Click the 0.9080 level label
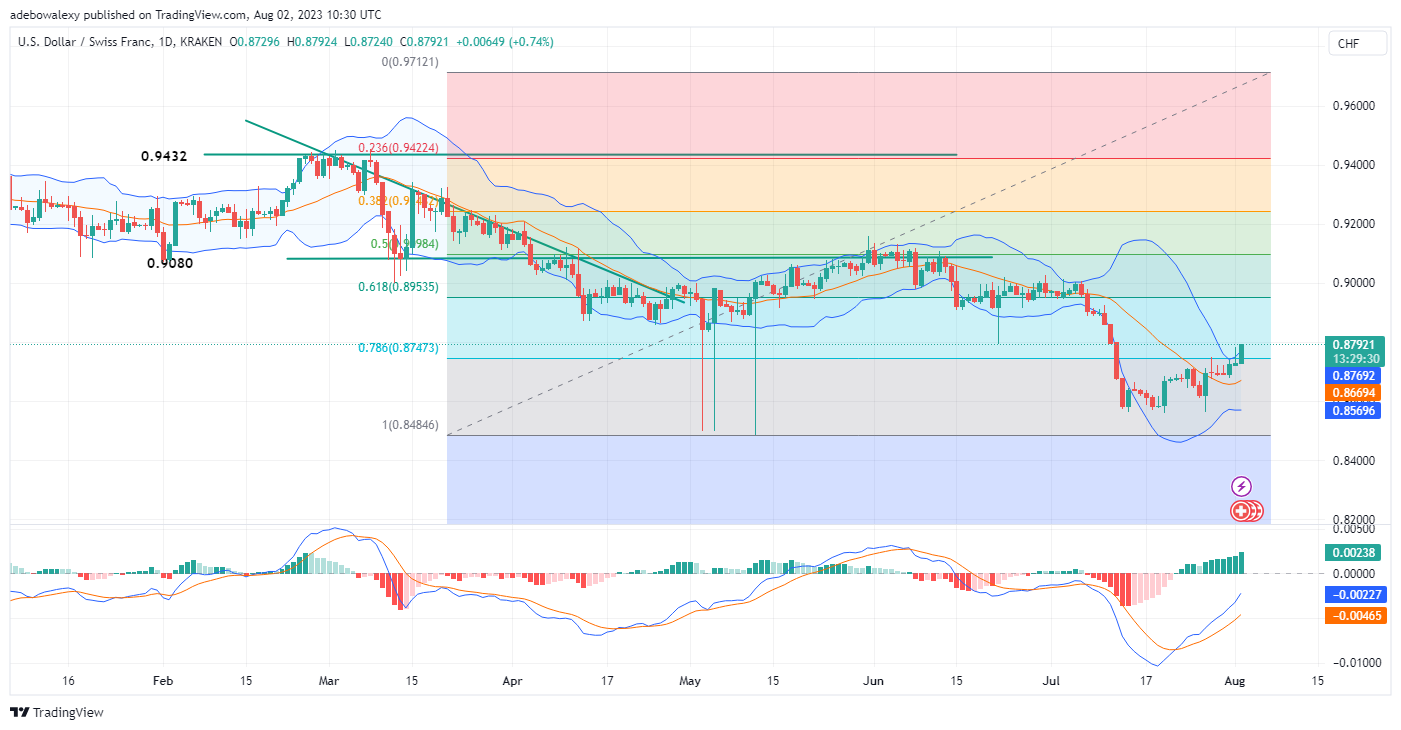This screenshot has width=1401, height=730. tap(172, 263)
